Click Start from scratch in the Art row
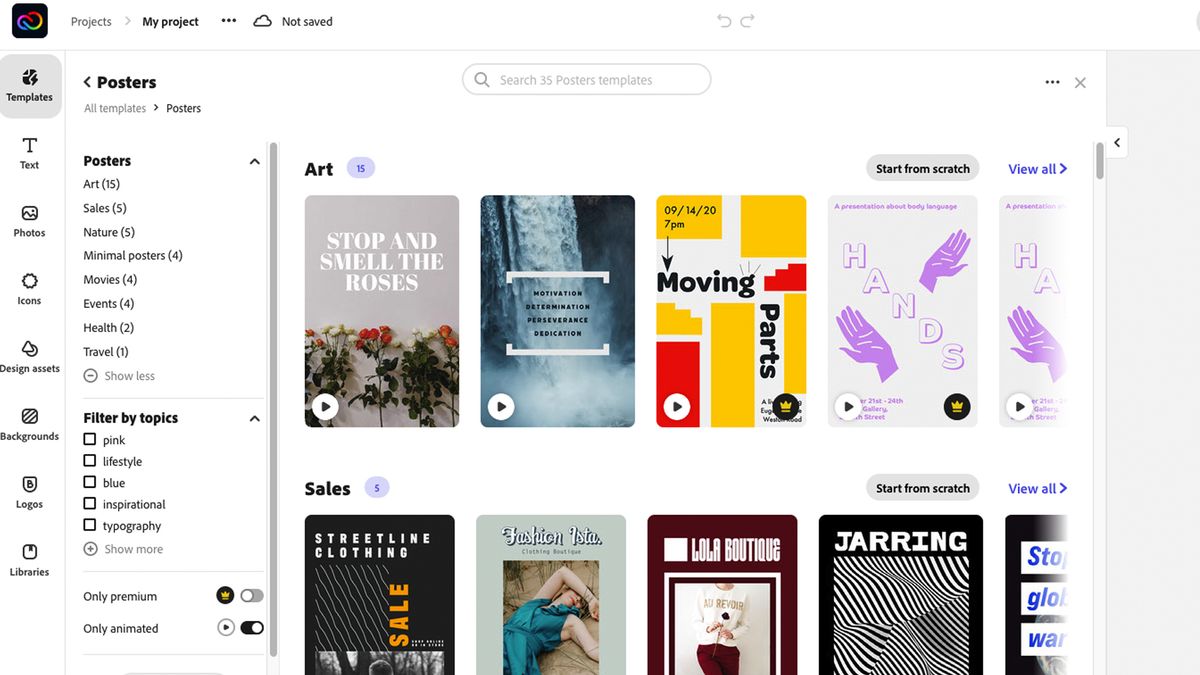This screenshot has width=1200, height=675. click(x=921, y=168)
